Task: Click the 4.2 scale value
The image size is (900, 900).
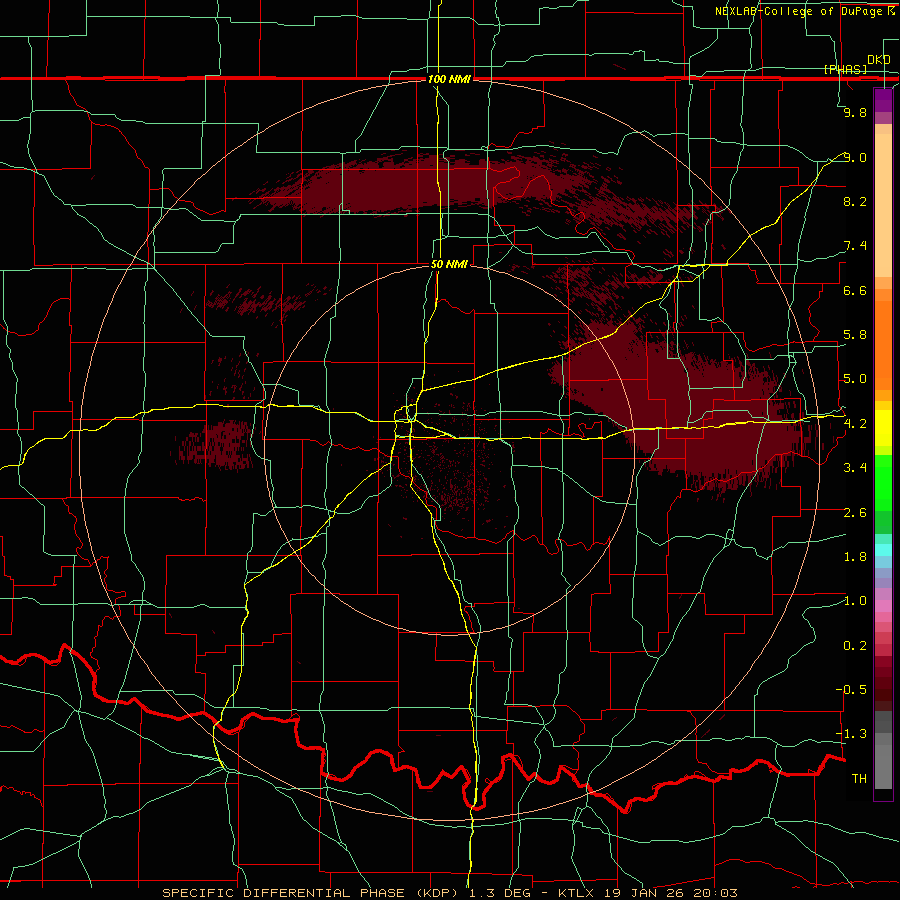Action: tap(855, 424)
